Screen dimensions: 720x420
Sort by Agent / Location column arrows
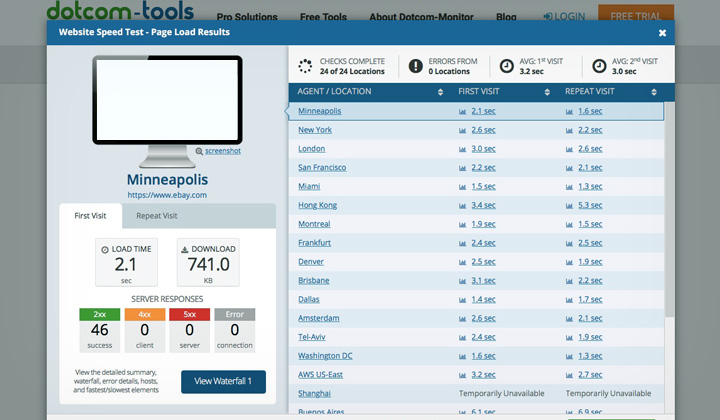(440, 92)
